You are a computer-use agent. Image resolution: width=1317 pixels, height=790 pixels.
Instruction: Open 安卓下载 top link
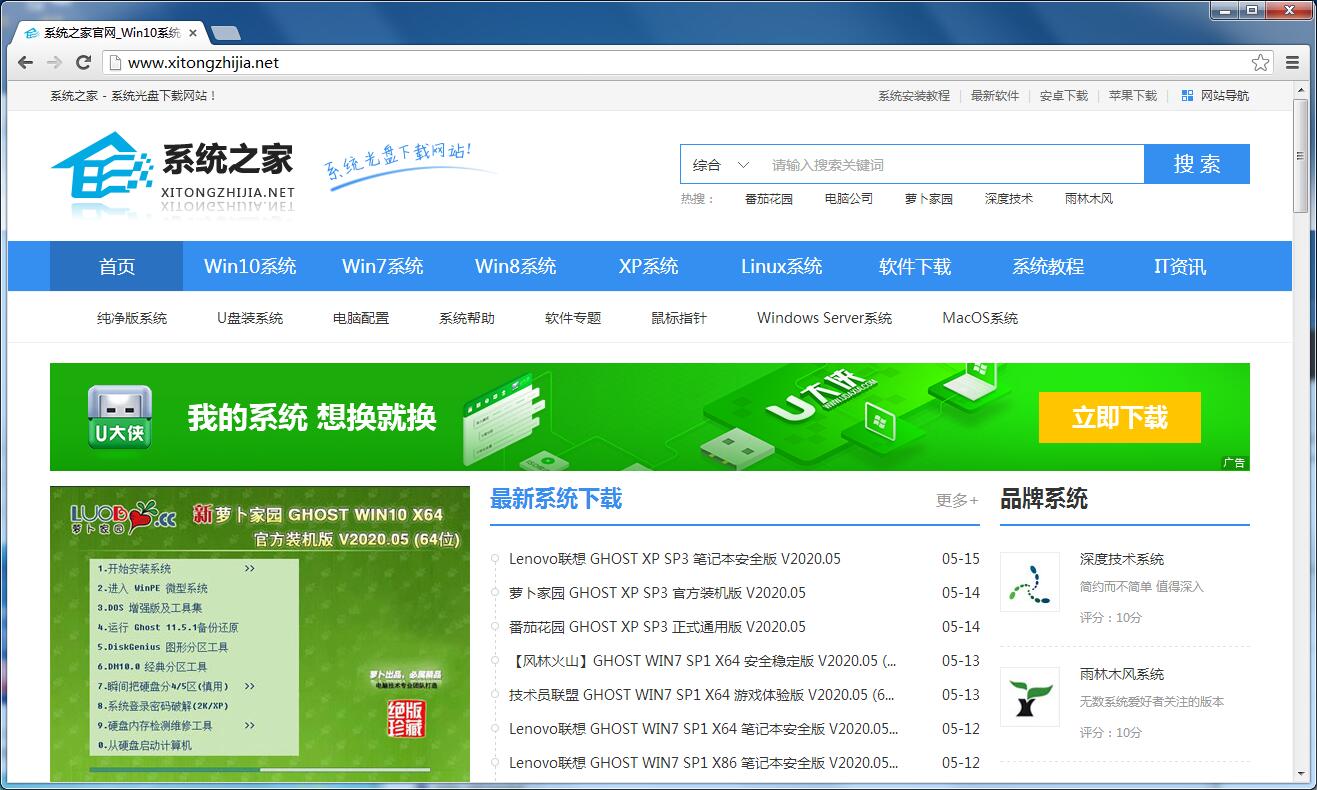point(1064,96)
